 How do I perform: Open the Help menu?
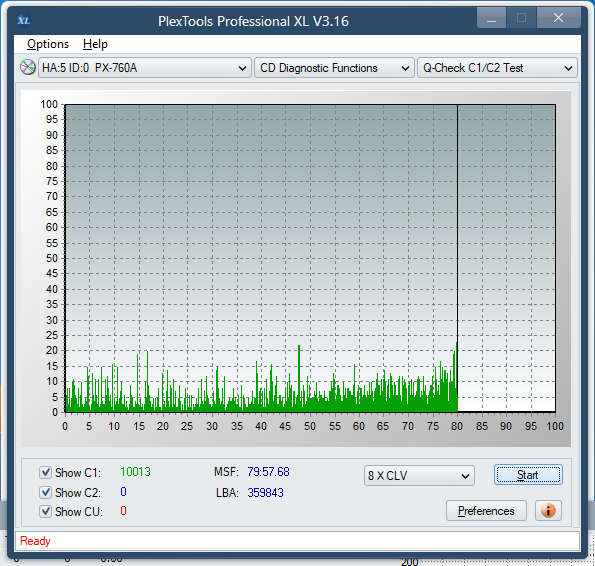pyautogui.click(x=95, y=44)
